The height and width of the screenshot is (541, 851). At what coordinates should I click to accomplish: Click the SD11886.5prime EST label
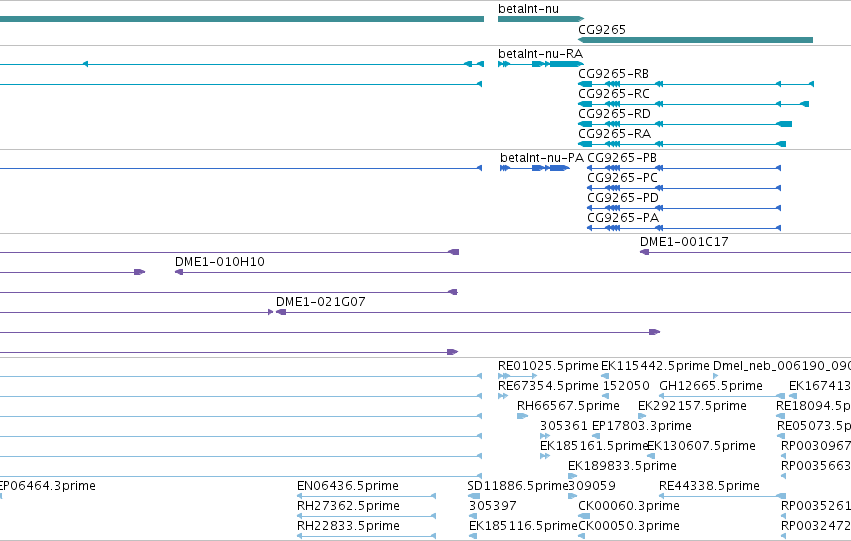pyautogui.click(x=517, y=486)
